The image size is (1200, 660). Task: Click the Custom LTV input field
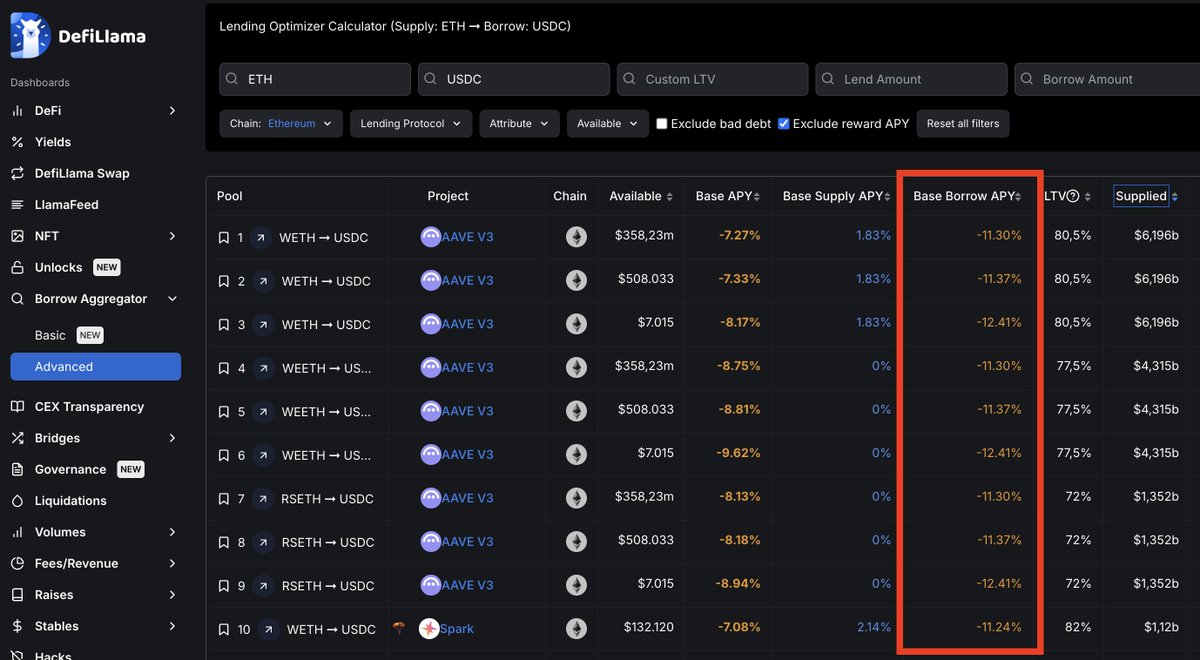pyautogui.click(x=713, y=79)
